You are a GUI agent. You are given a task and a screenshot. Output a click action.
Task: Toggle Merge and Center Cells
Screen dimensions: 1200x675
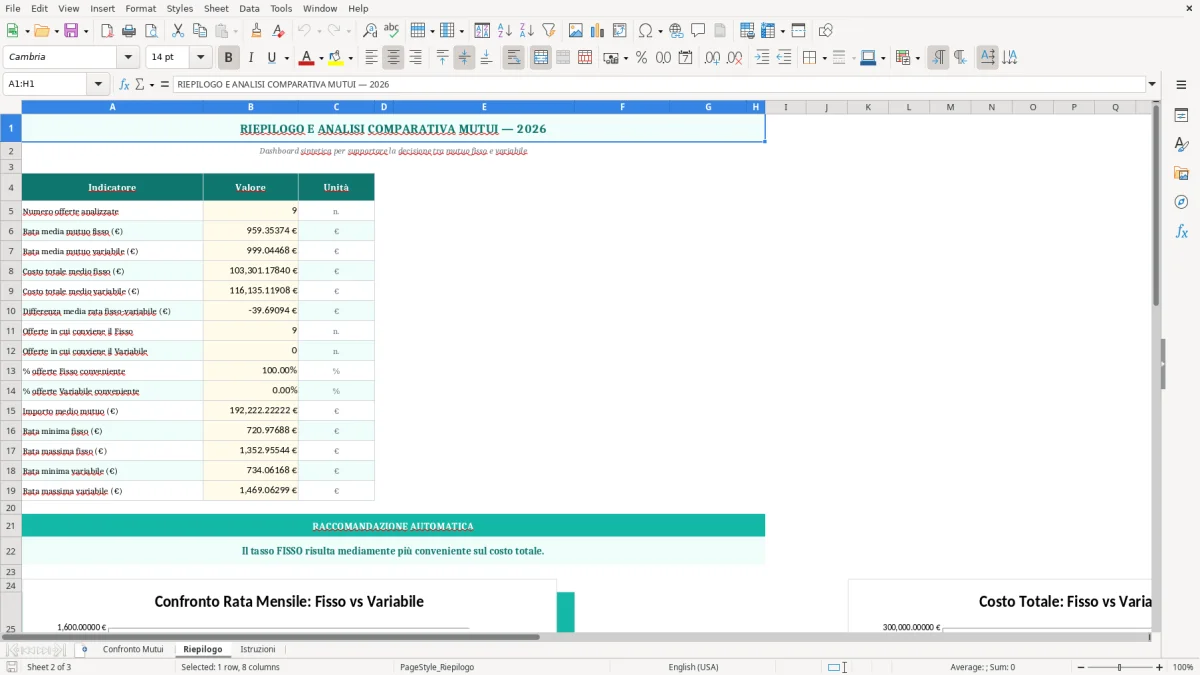[x=541, y=58]
